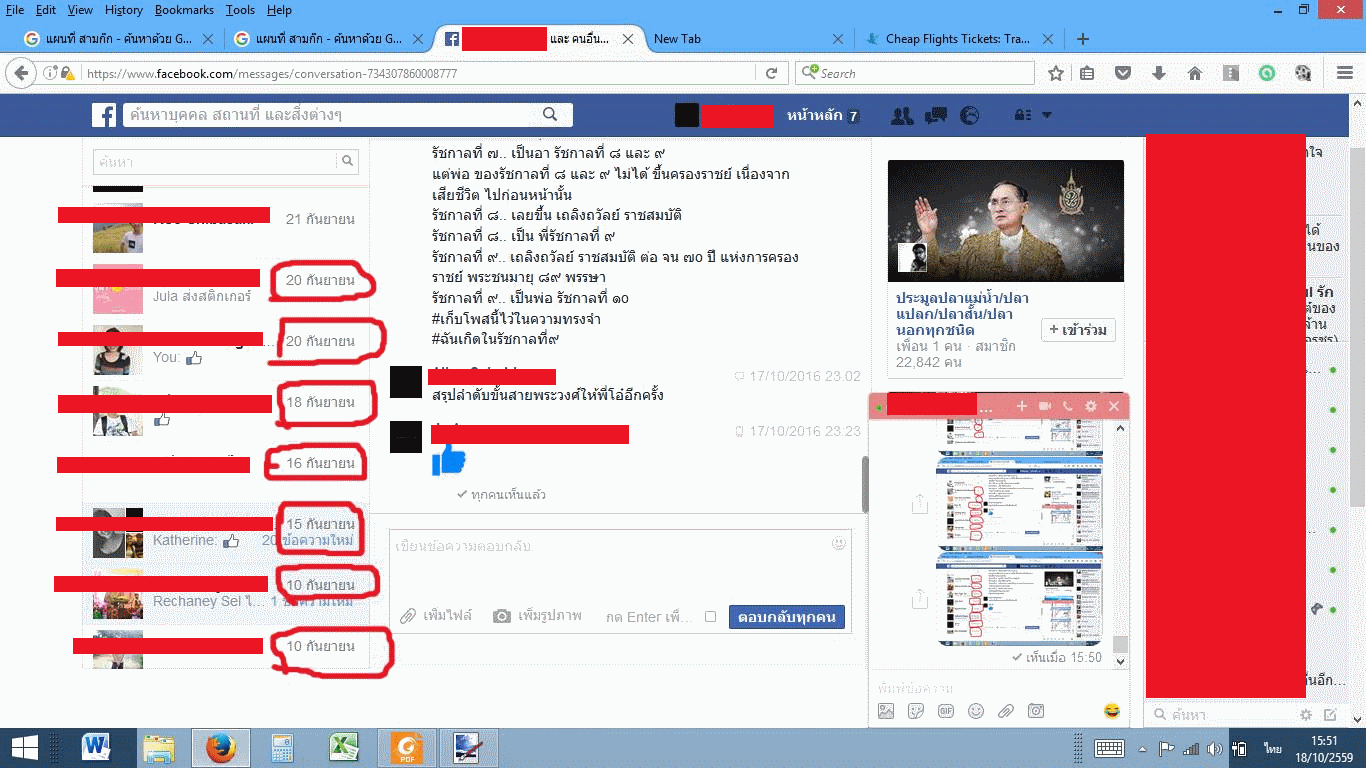The image size is (1366, 768).
Task: Open the Firefox hamburger menu
Action: 1345,73
